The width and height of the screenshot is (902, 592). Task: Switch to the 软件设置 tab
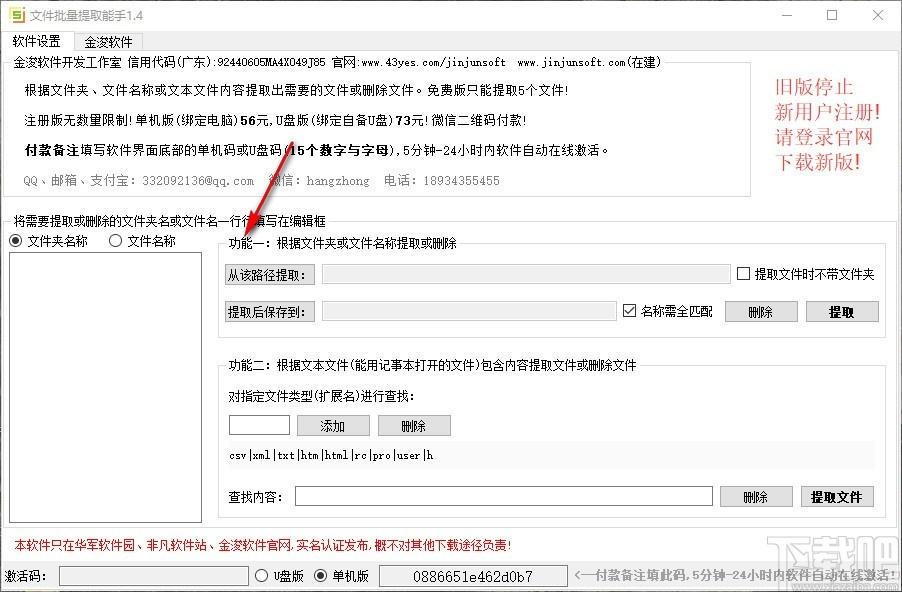pyautogui.click(x=37, y=41)
